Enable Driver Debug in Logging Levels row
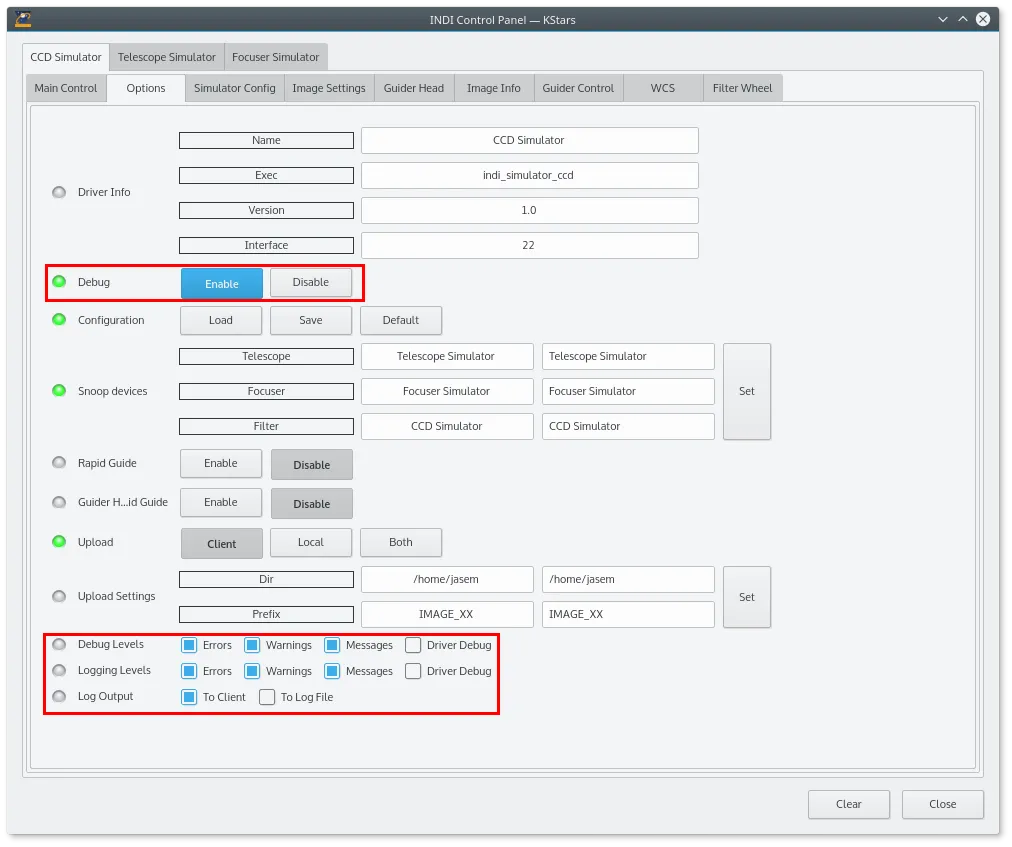This screenshot has height=847, width=1012. [x=413, y=671]
